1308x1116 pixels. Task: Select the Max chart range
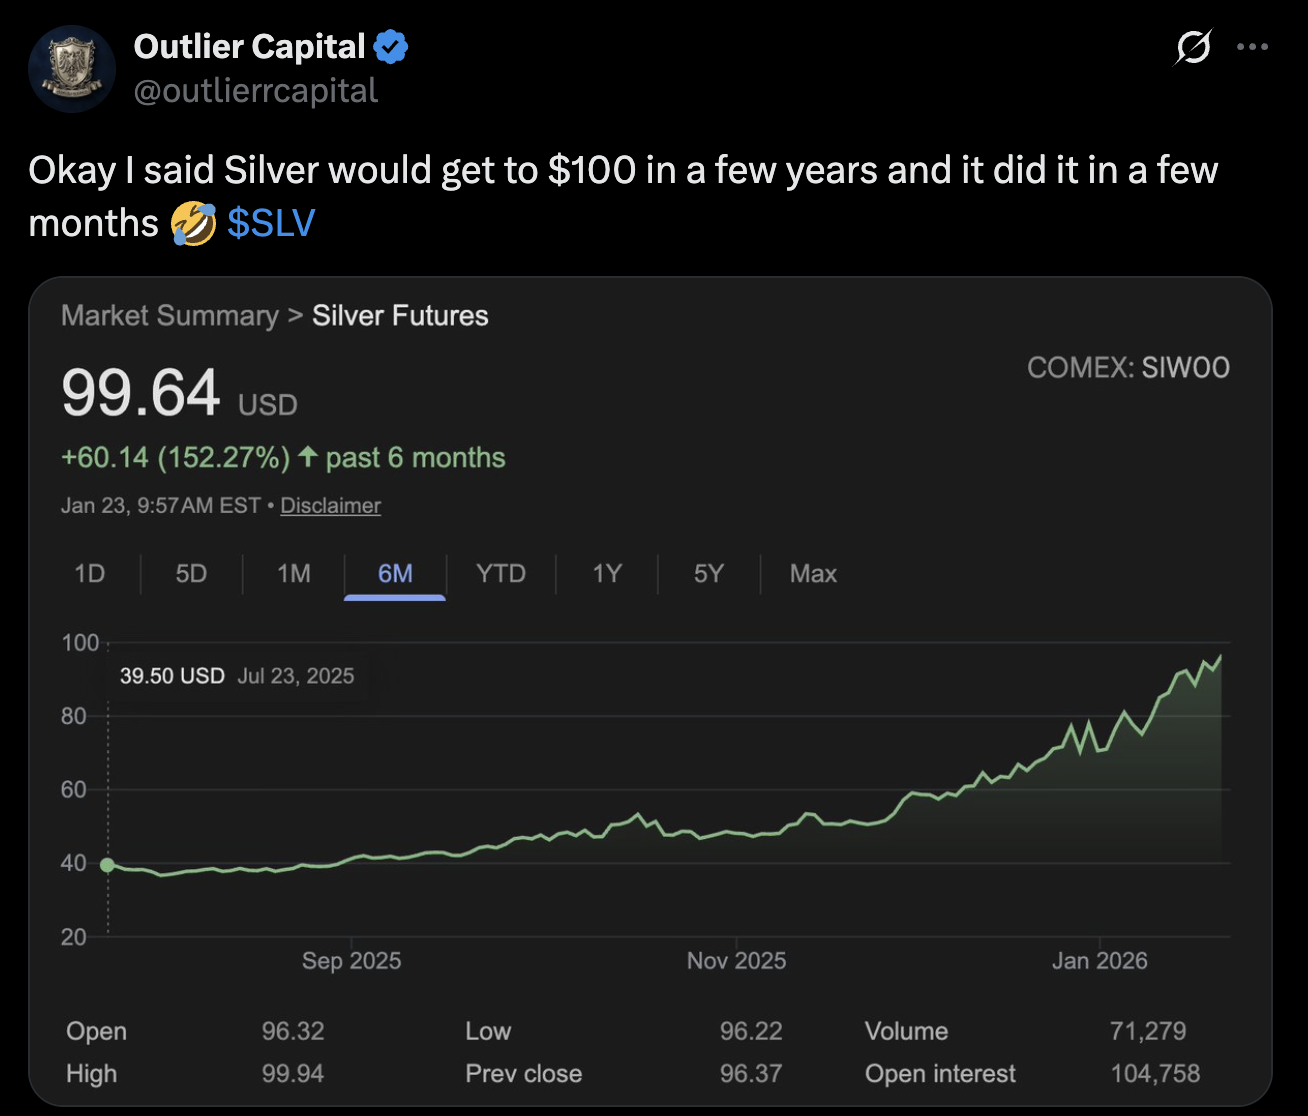813,574
